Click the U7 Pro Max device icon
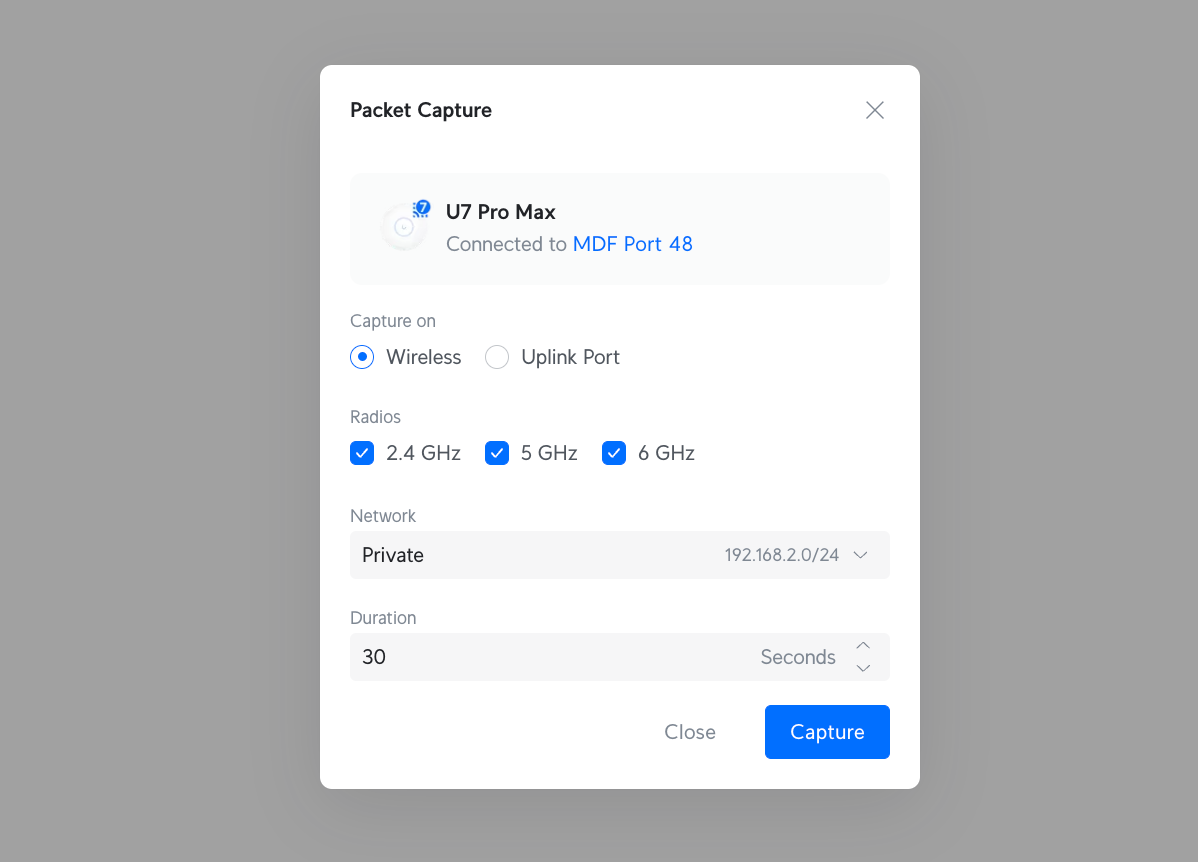1198x862 pixels. tap(404, 227)
